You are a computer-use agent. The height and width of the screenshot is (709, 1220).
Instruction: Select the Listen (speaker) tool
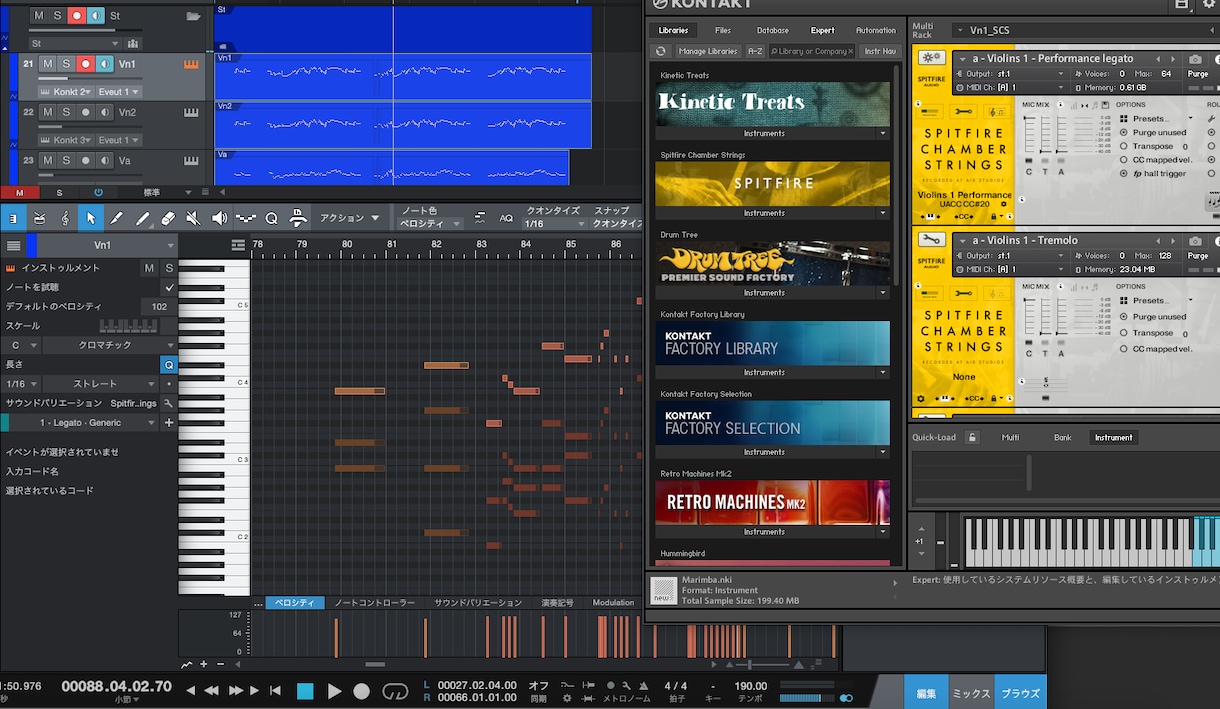(219, 218)
